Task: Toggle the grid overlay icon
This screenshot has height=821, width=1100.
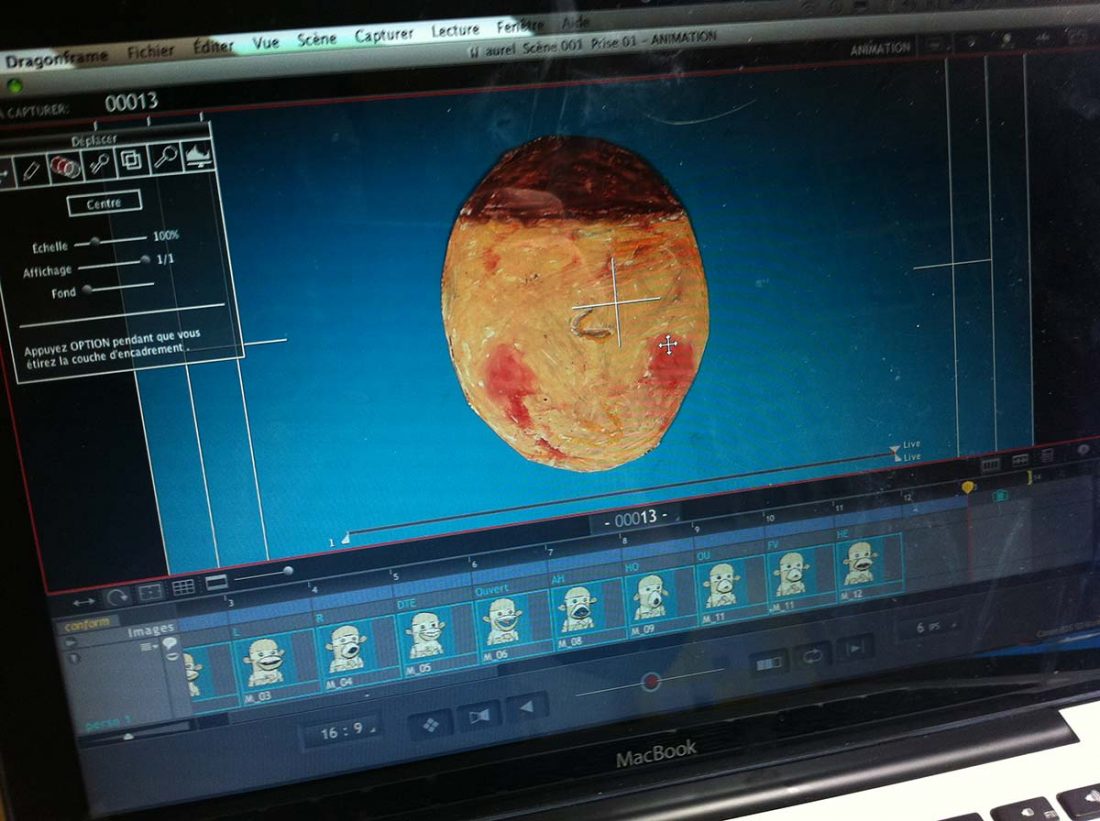Action: [x=183, y=587]
